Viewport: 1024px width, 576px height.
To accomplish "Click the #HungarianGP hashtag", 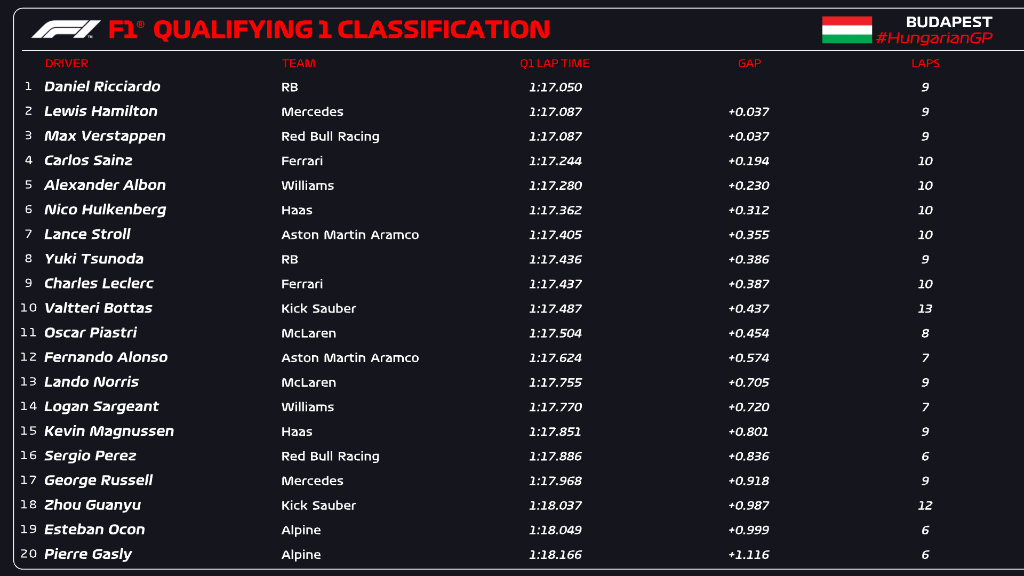I will [933, 38].
